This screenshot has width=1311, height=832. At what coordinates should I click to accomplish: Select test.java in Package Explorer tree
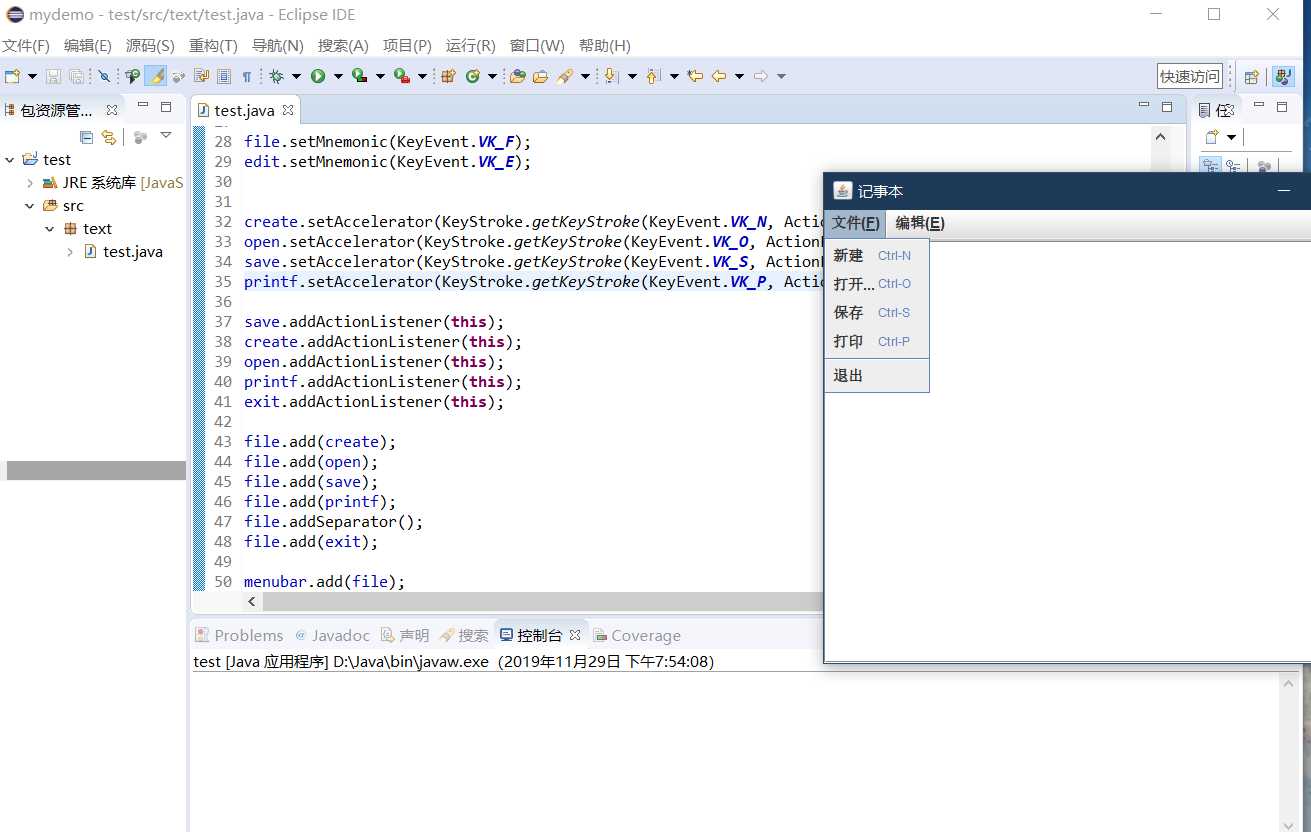tap(132, 252)
